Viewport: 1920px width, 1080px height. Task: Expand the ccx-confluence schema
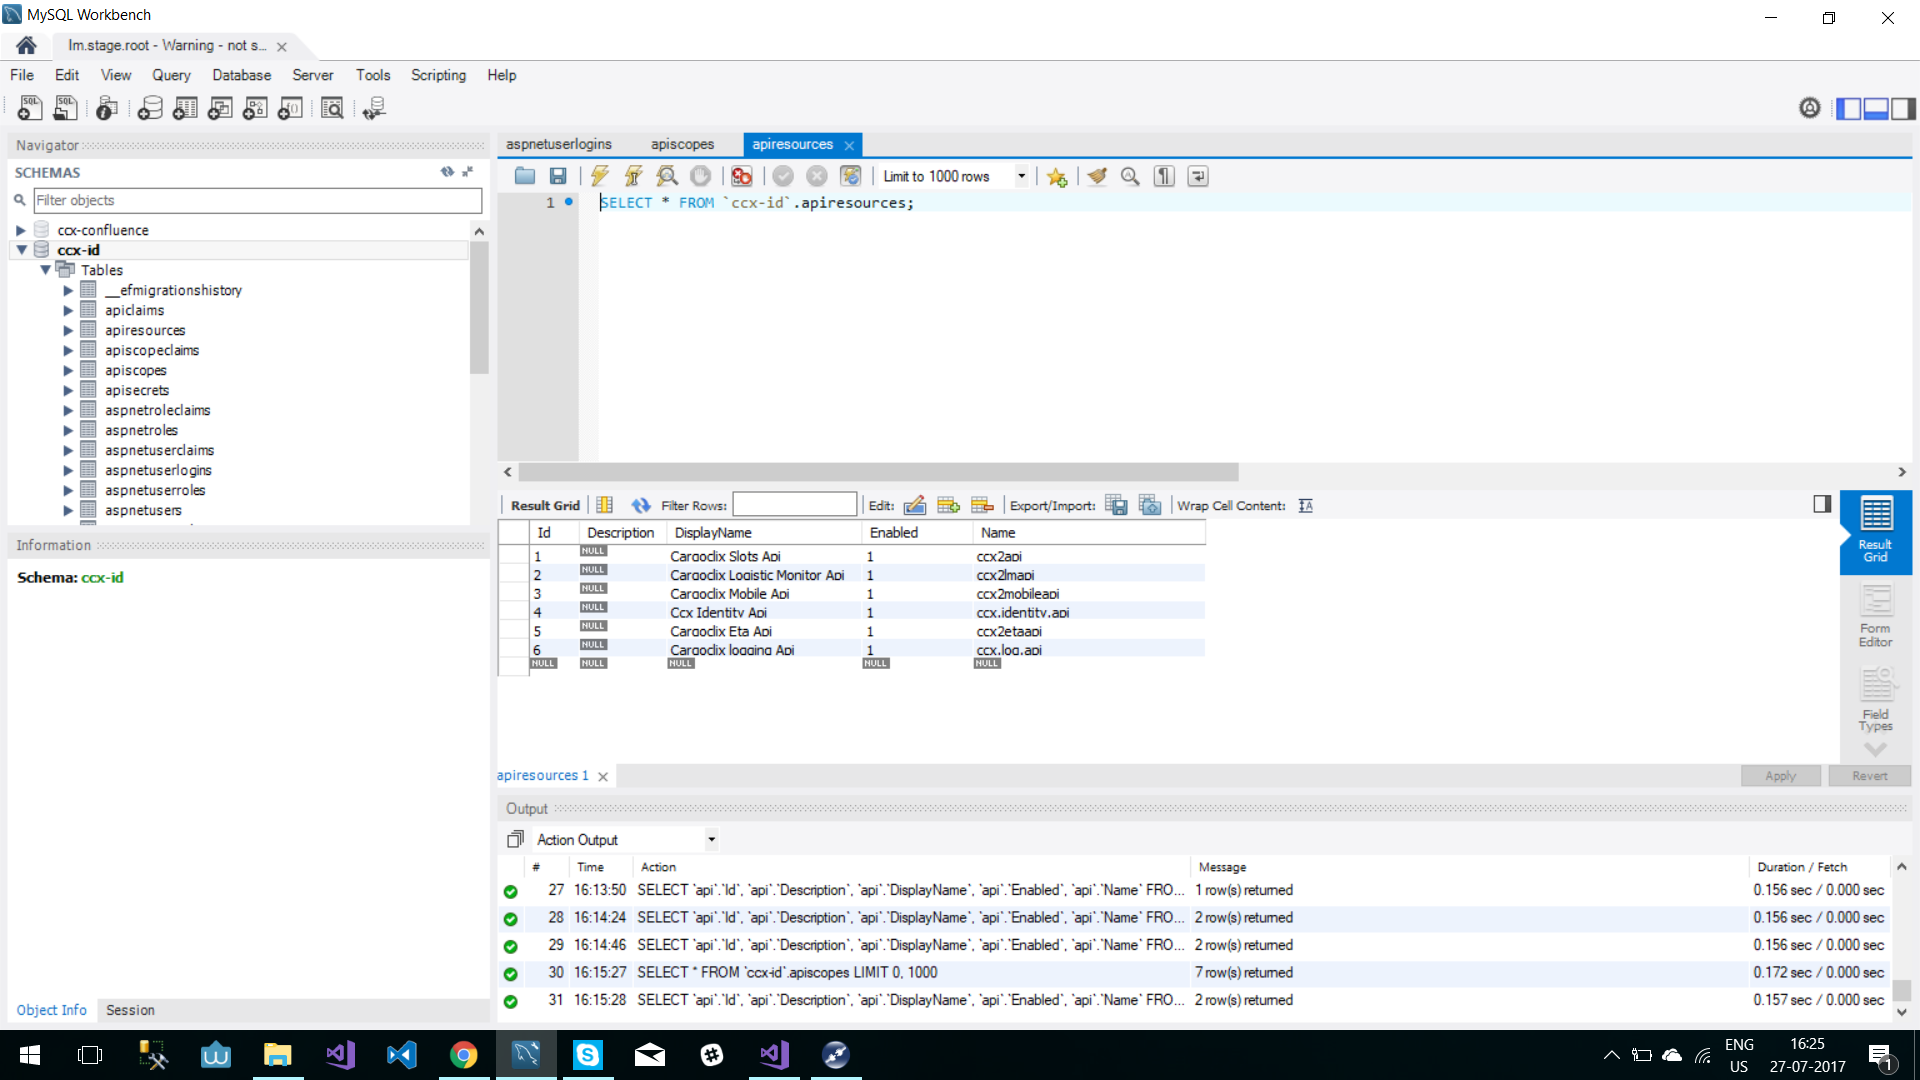point(20,230)
